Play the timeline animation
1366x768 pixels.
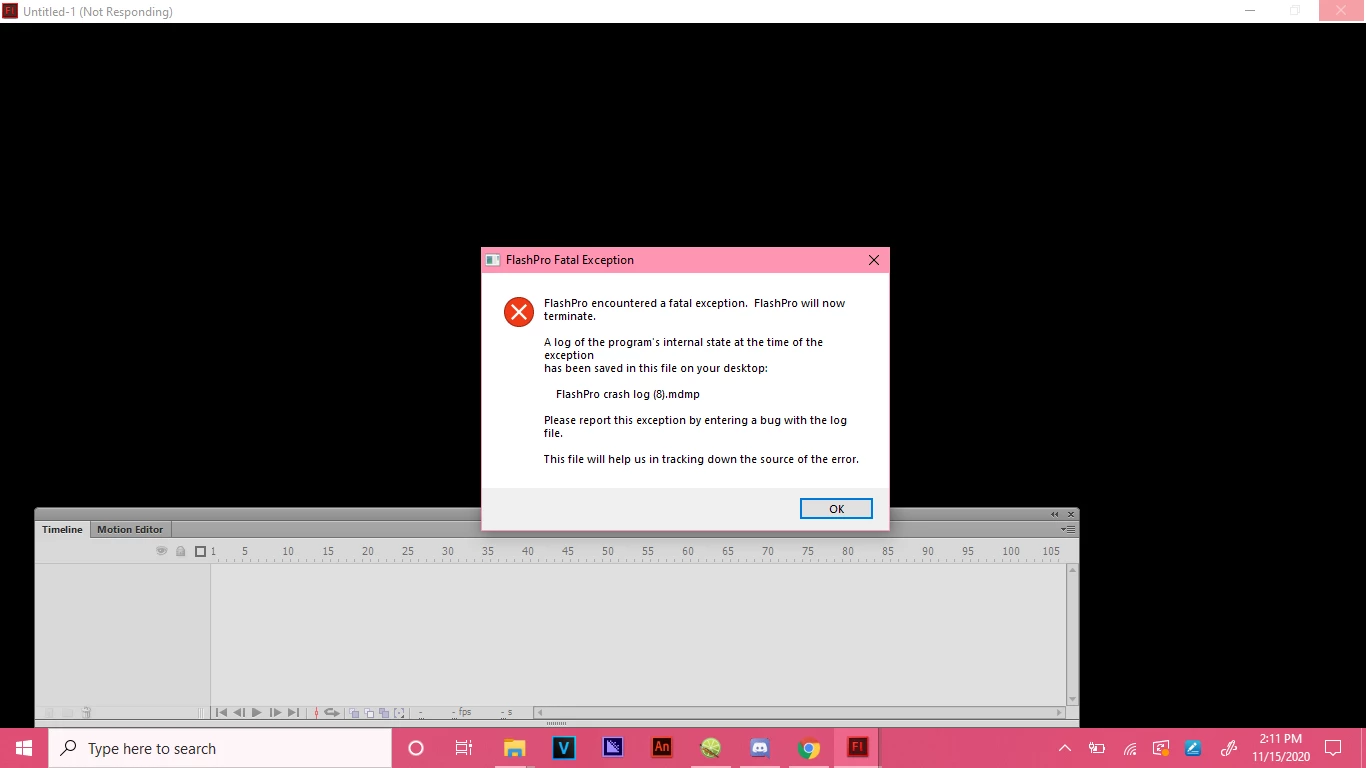click(257, 713)
